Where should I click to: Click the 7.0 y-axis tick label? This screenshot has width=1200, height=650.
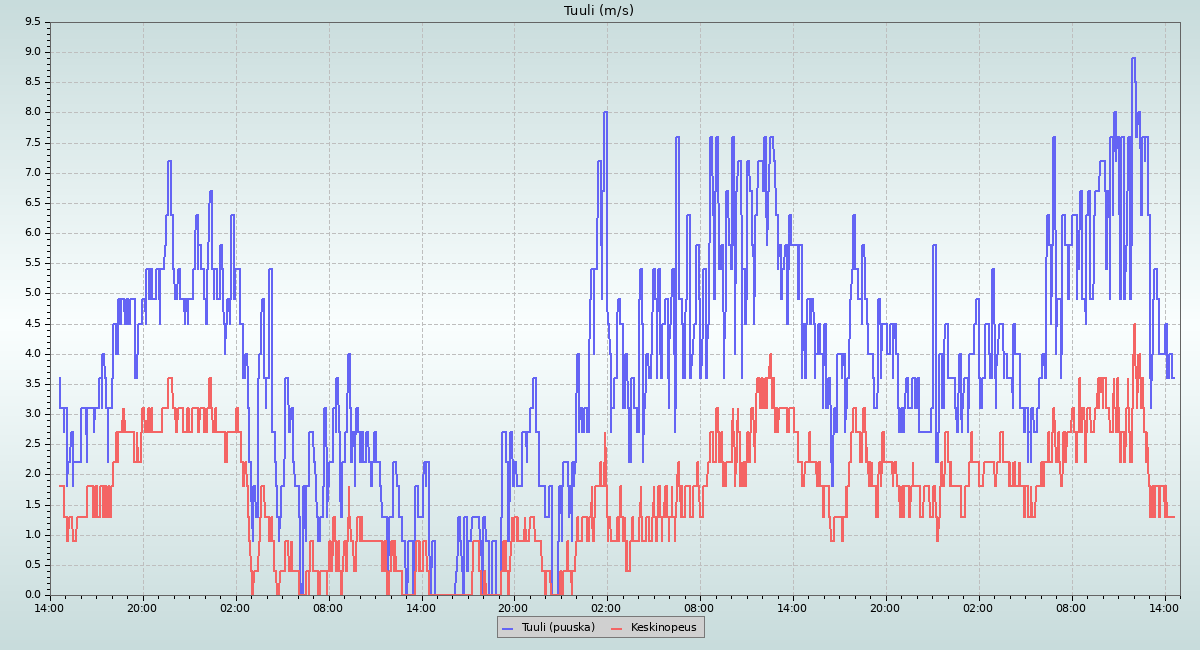(33, 172)
